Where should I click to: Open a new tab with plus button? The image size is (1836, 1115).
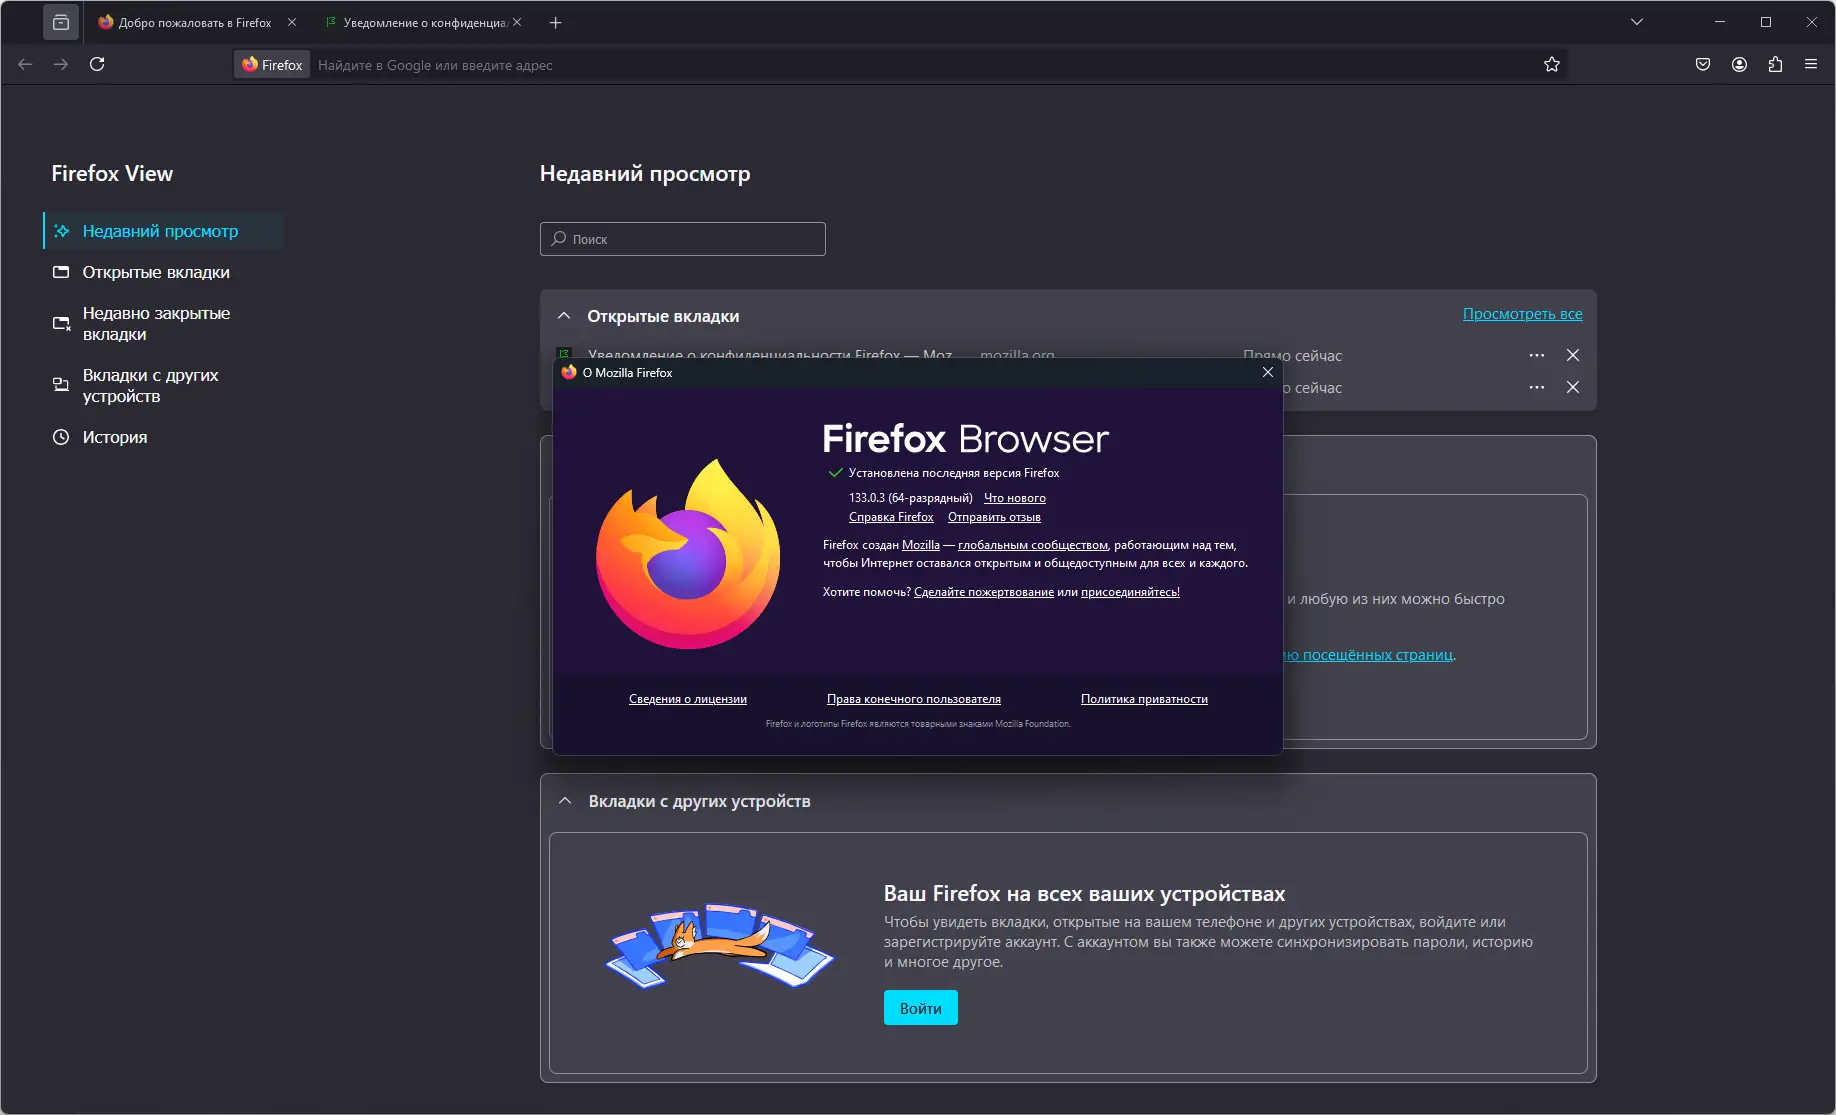[x=556, y=22]
